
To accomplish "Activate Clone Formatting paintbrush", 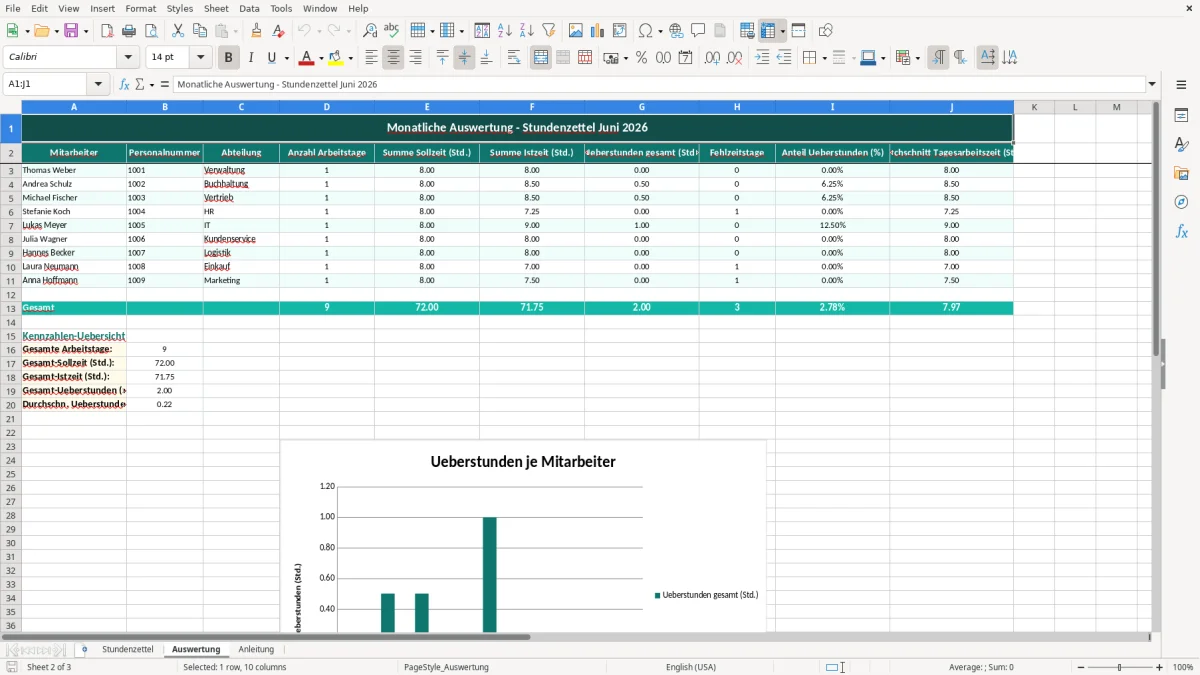I will pyautogui.click(x=257, y=31).
